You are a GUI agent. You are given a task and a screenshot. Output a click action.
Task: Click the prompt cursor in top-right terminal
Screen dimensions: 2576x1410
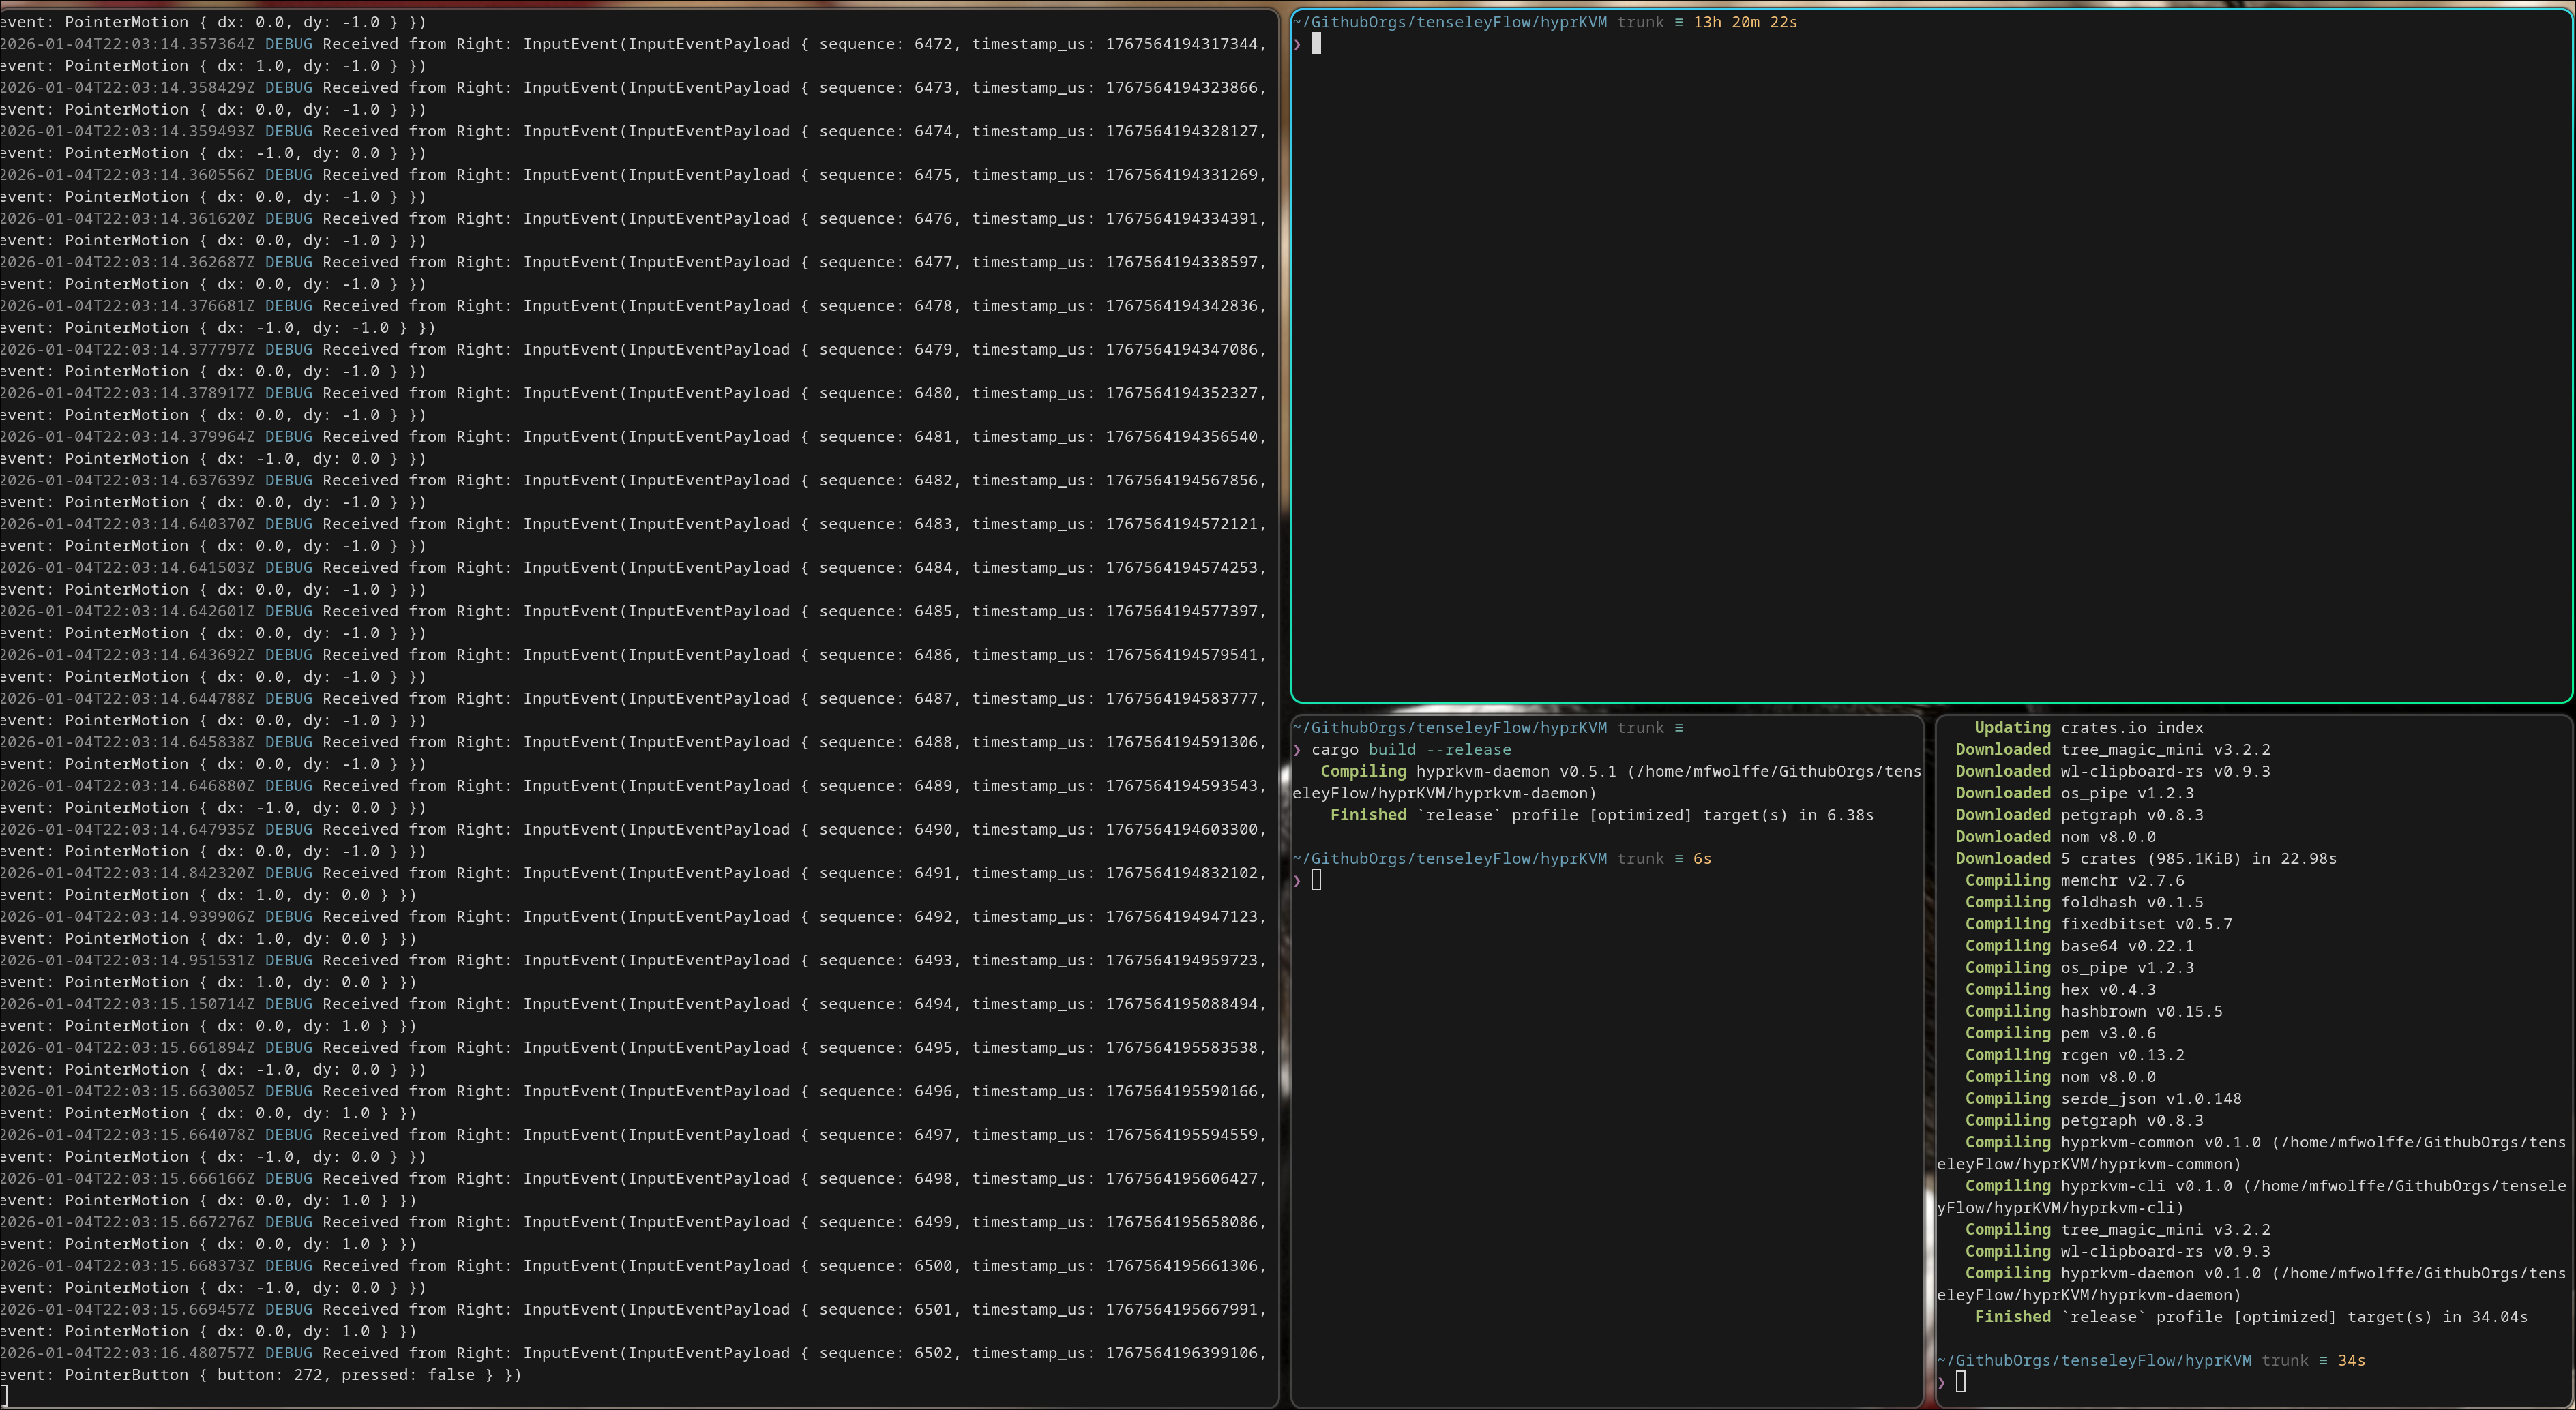pos(1316,43)
